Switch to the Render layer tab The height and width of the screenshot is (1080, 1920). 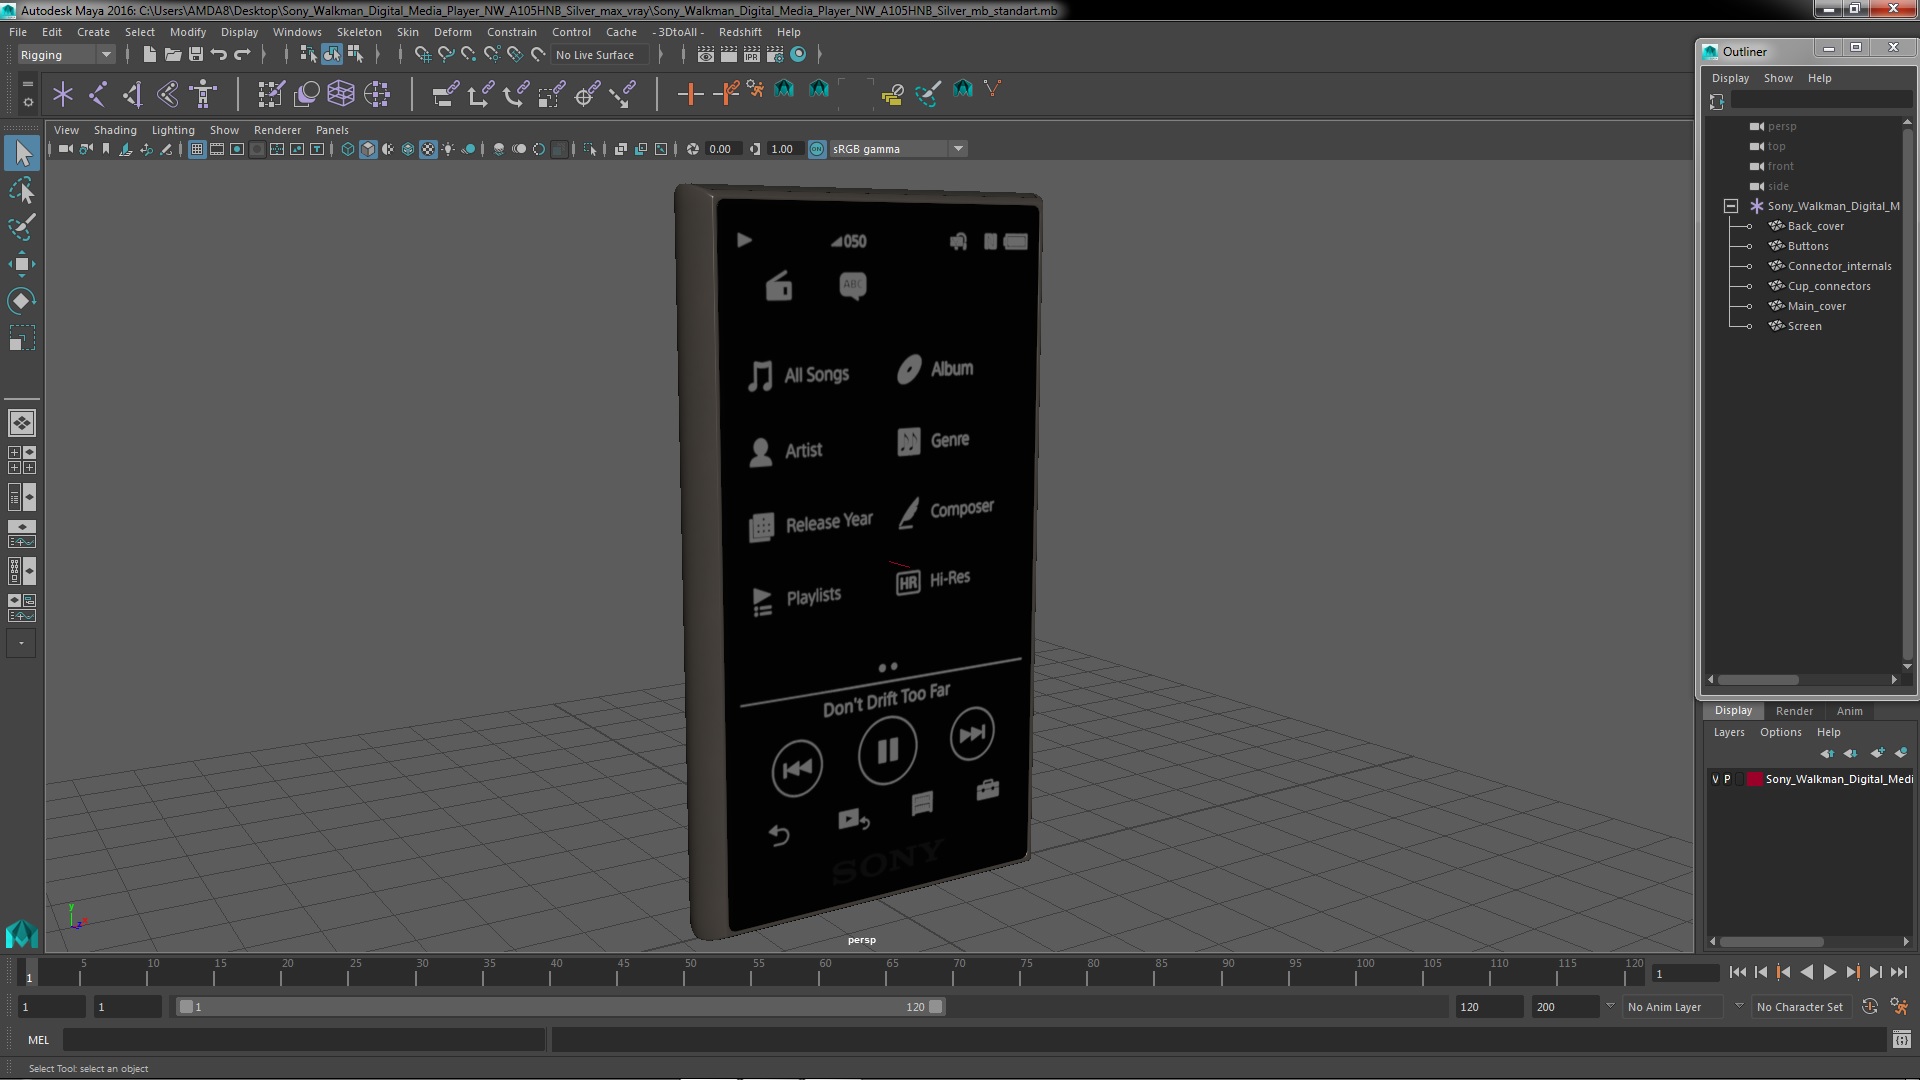[x=1794, y=711]
